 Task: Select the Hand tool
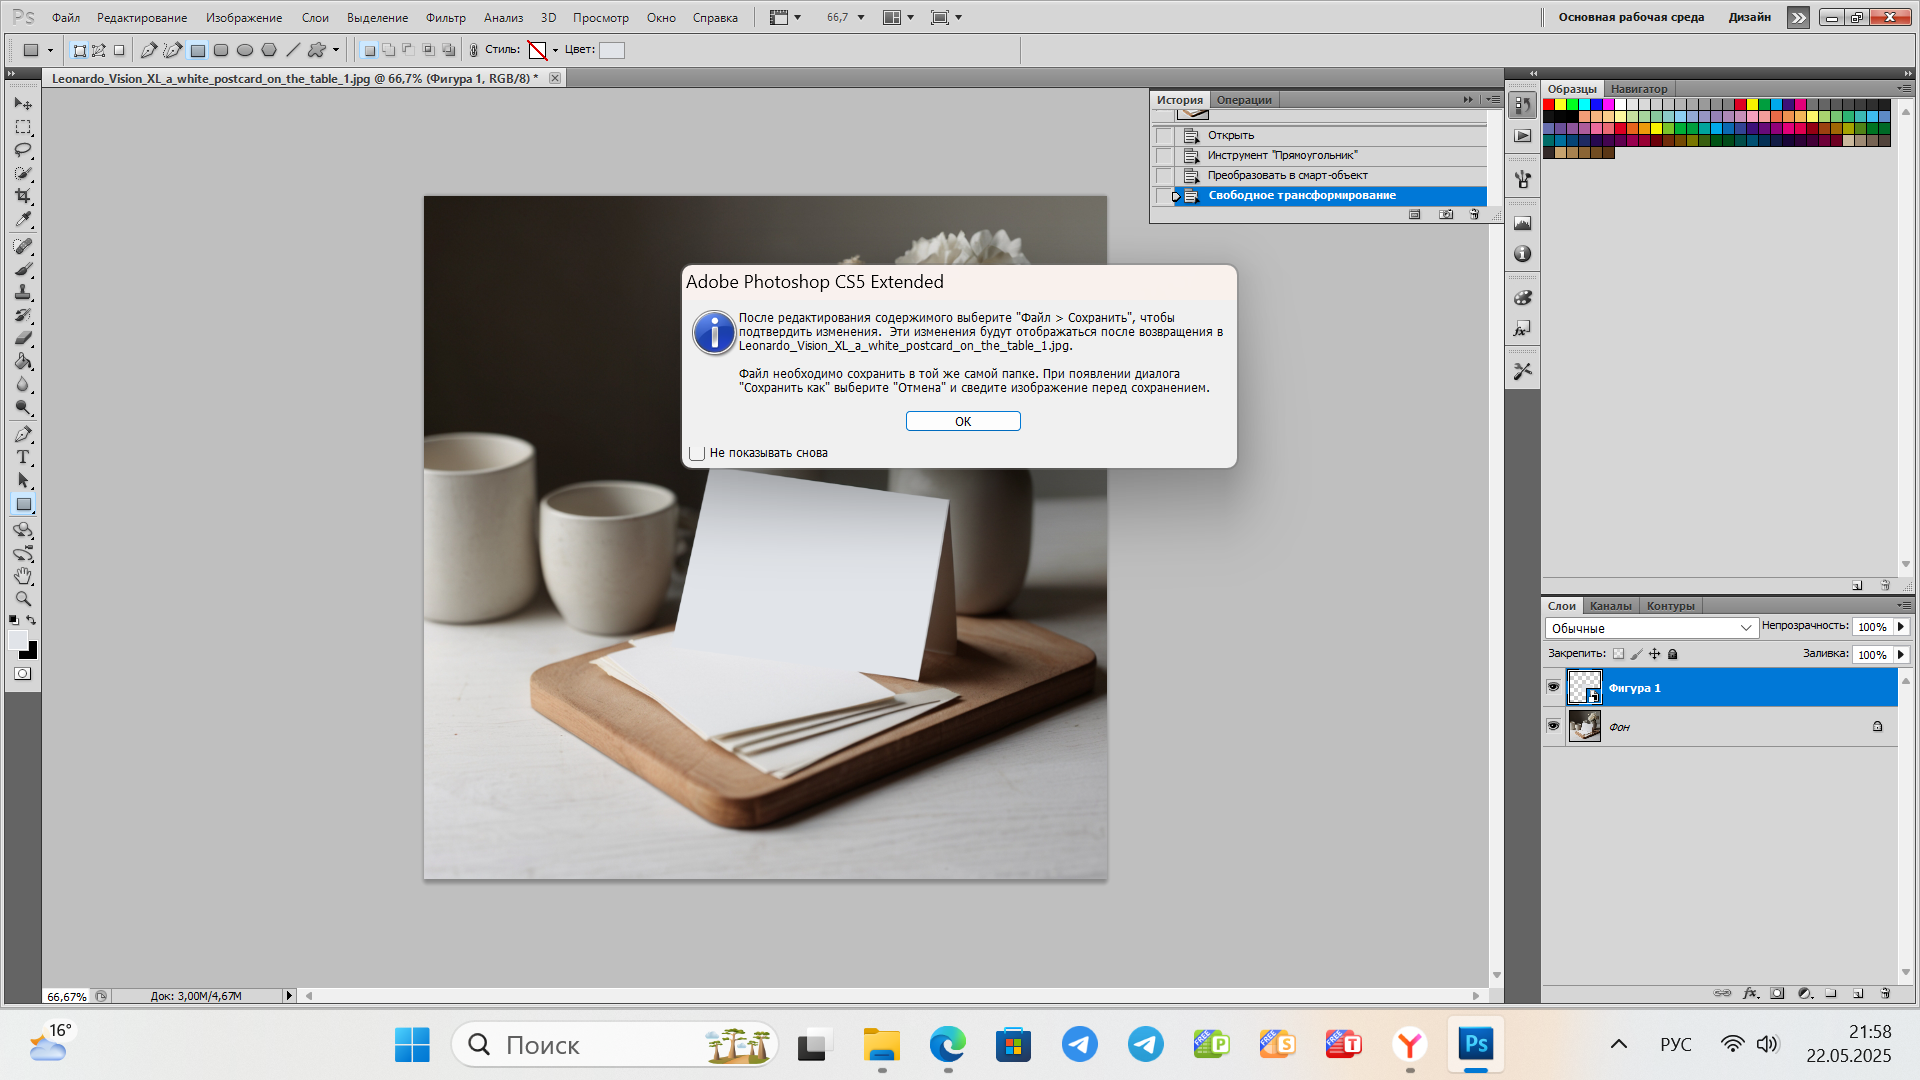point(23,576)
